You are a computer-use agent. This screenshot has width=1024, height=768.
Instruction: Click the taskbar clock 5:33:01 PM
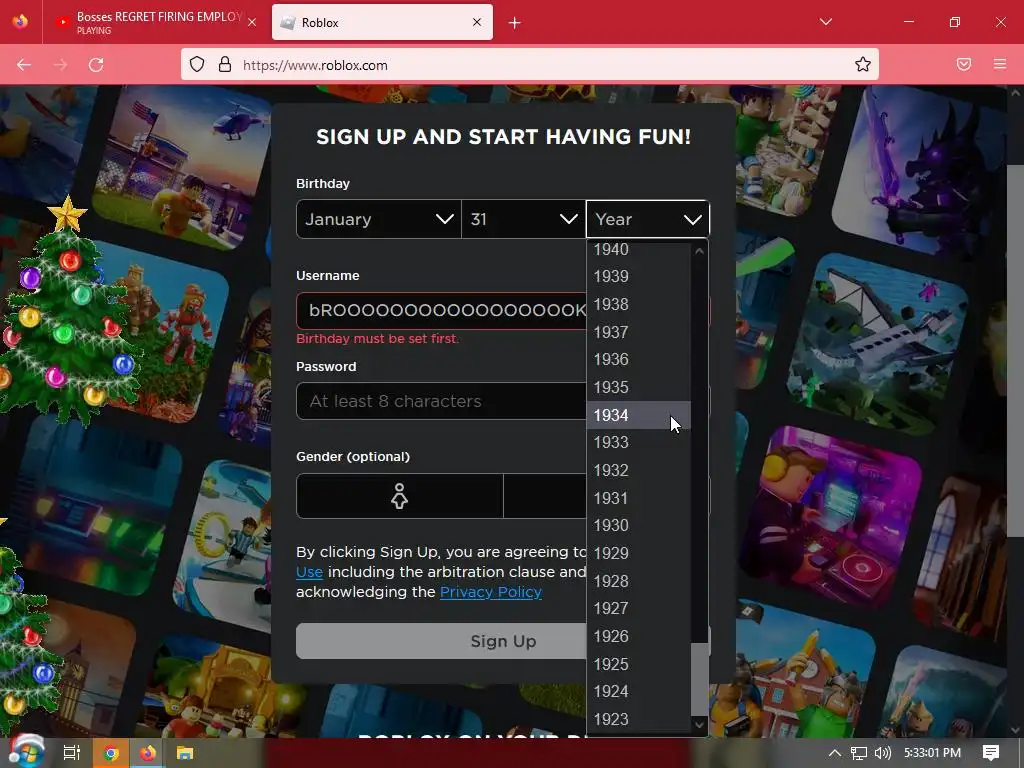[933, 753]
